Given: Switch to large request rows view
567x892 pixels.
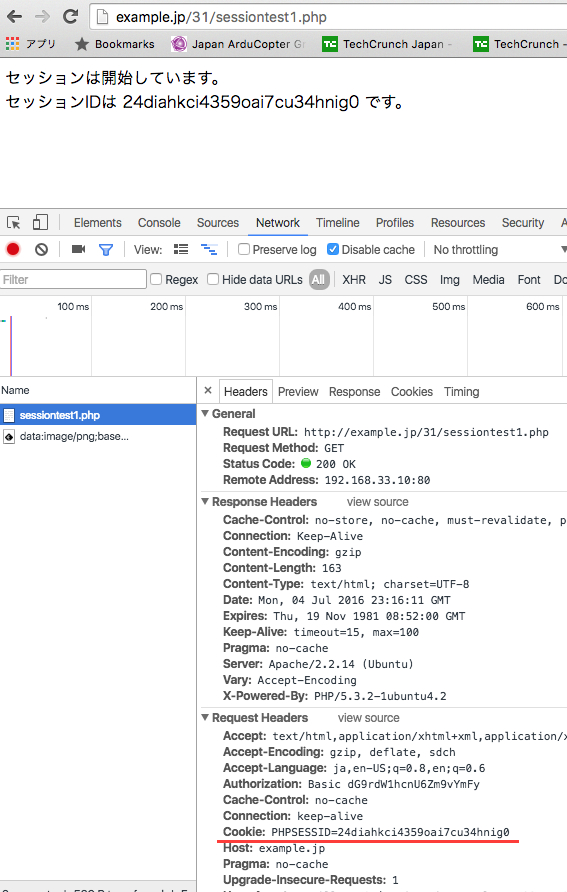Looking at the screenshot, I should tap(181, 249).
